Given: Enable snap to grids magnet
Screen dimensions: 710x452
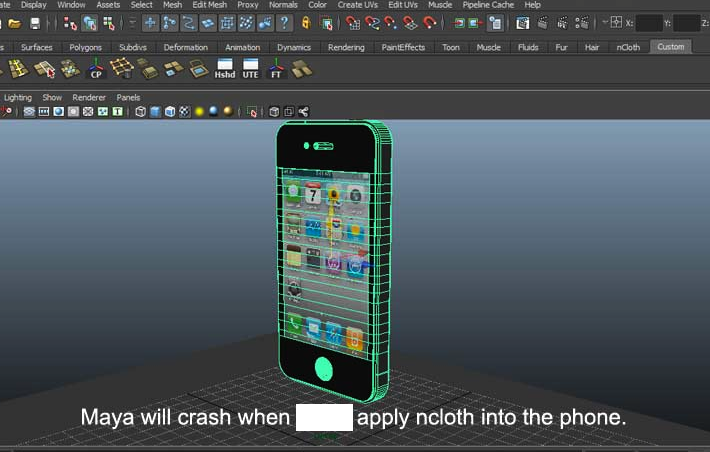Looking at the screenshot, I should click(353, 23).
